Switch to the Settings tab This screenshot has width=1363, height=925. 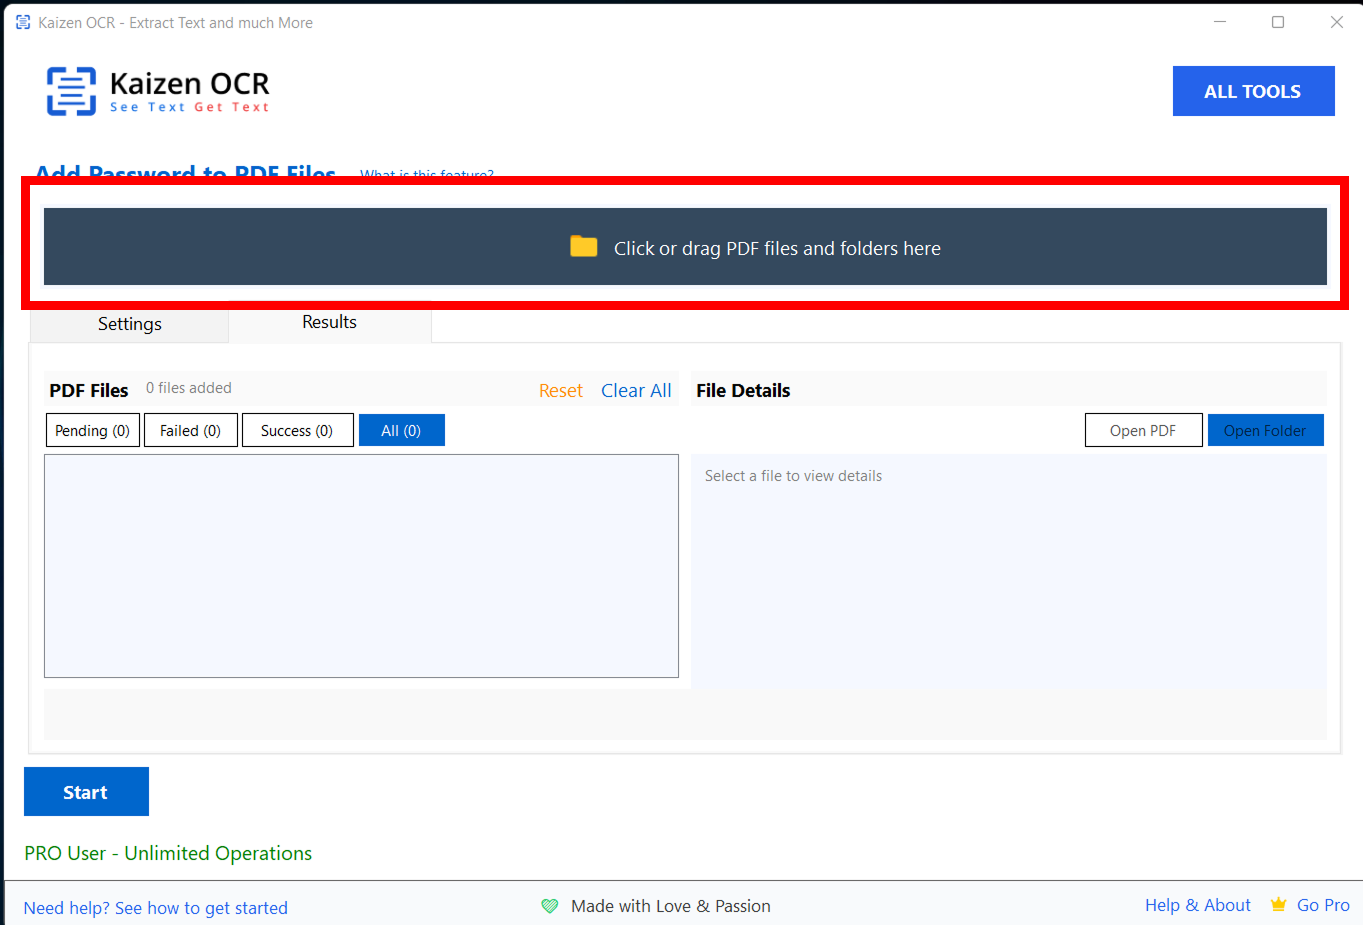(130, 324)
